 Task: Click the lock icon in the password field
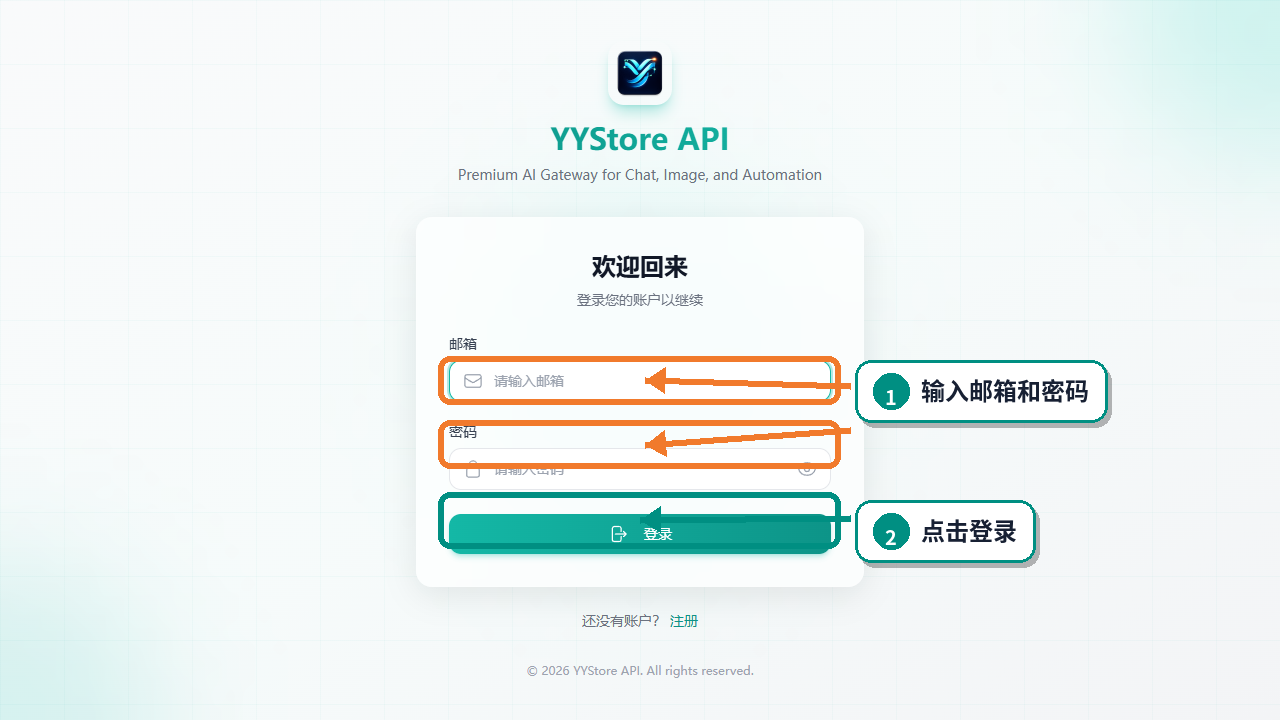(x=473, y=468)
